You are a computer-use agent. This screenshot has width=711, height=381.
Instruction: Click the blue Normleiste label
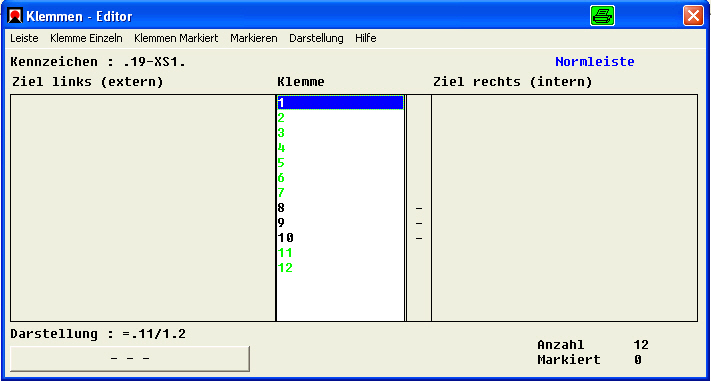pyautogui.click(x=594, y=62)
